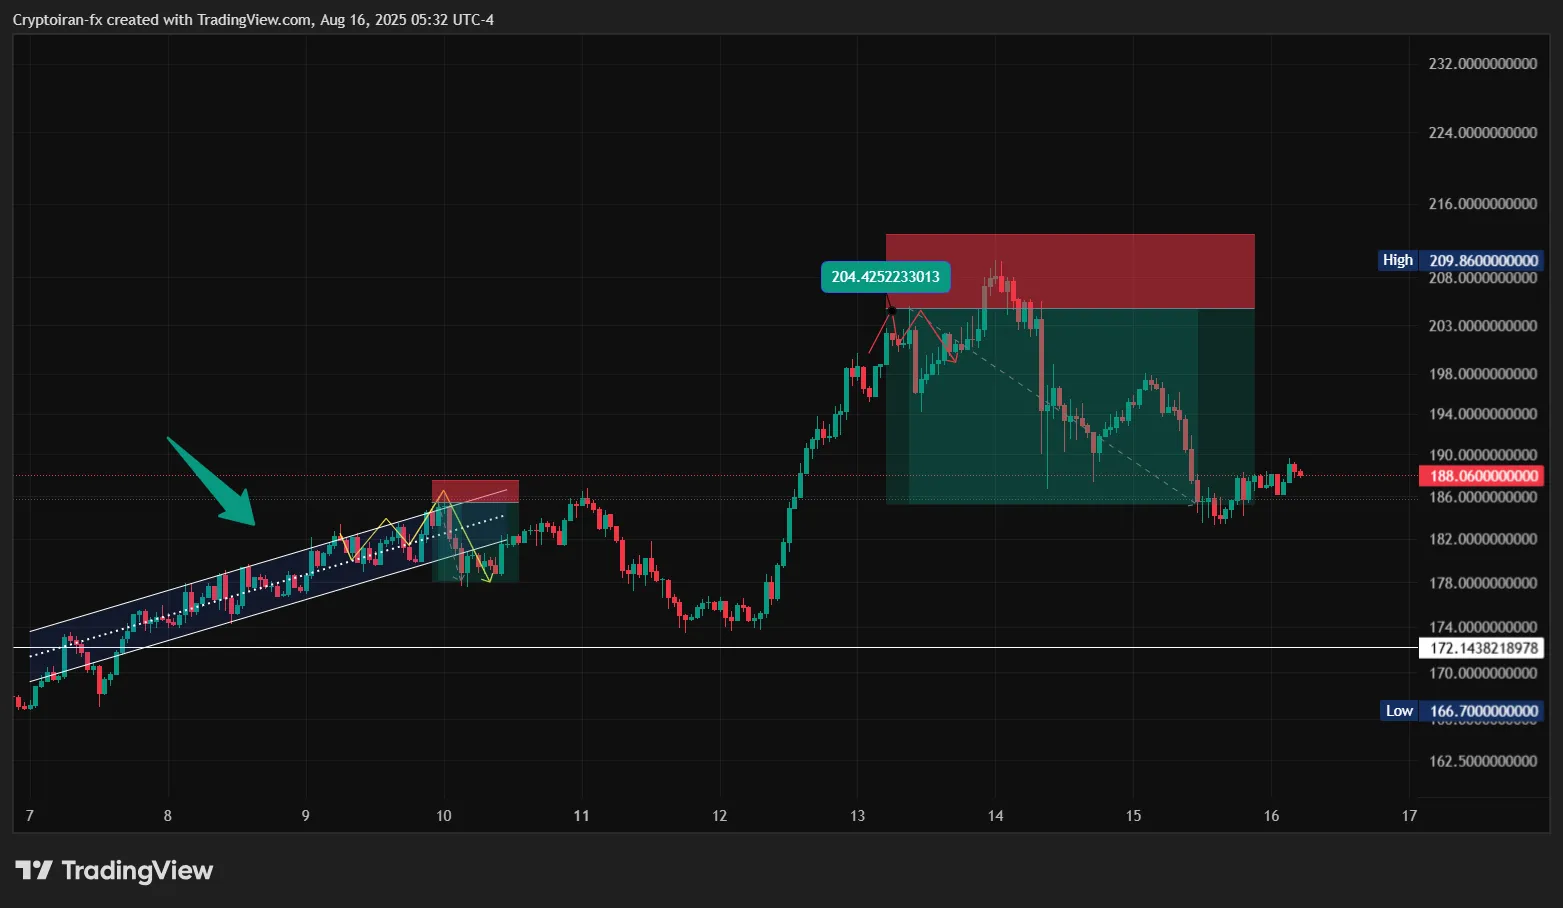Screen dimensions: 1563x908
Task: Click the 204.4252233013 price callout
Action: coord(885,277)
